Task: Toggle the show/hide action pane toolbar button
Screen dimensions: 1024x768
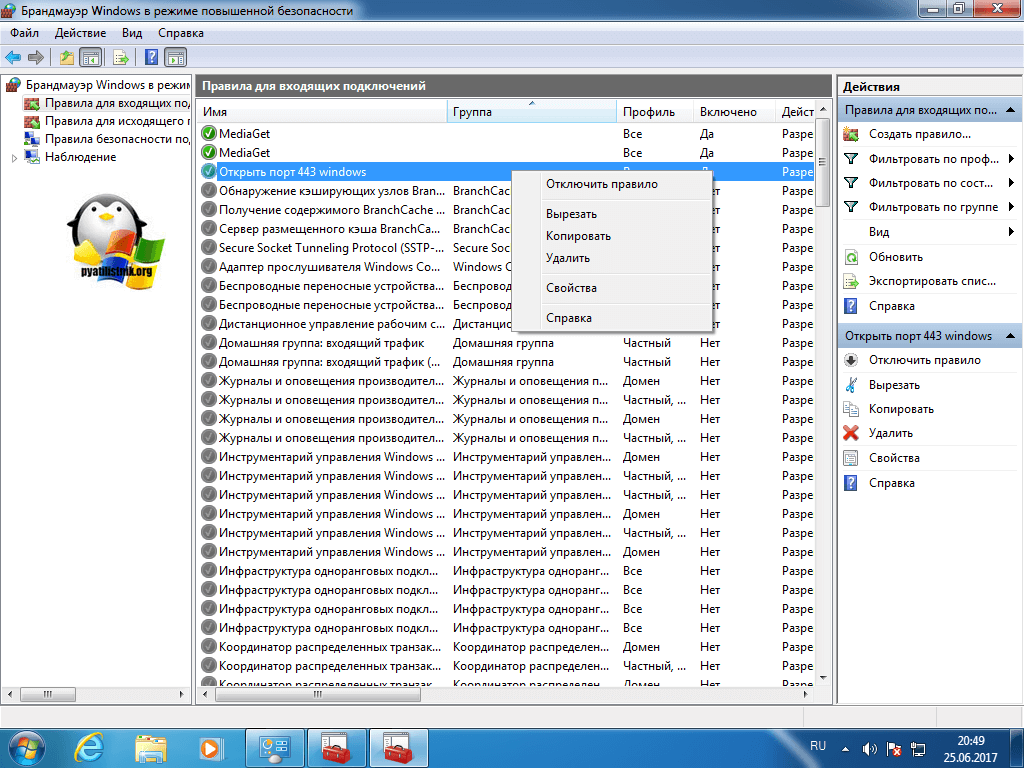Action: coord(176,57)
